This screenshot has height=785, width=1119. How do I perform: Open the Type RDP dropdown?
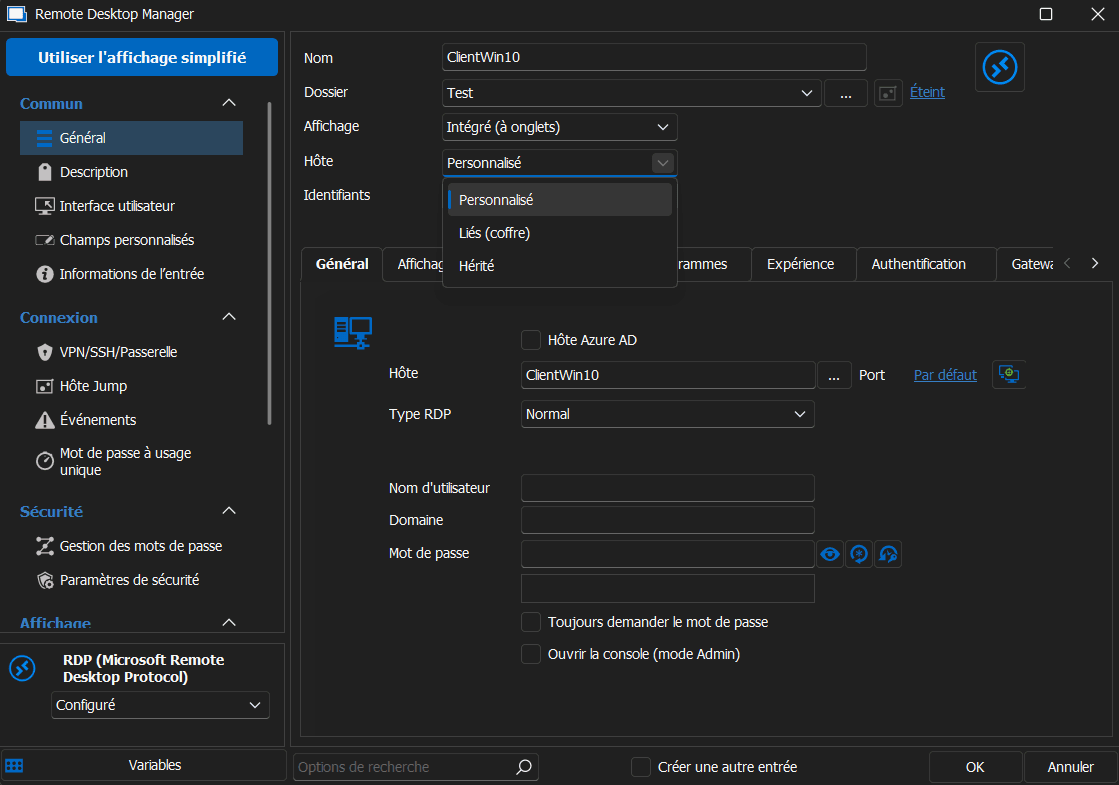click(x=668, y=414)
